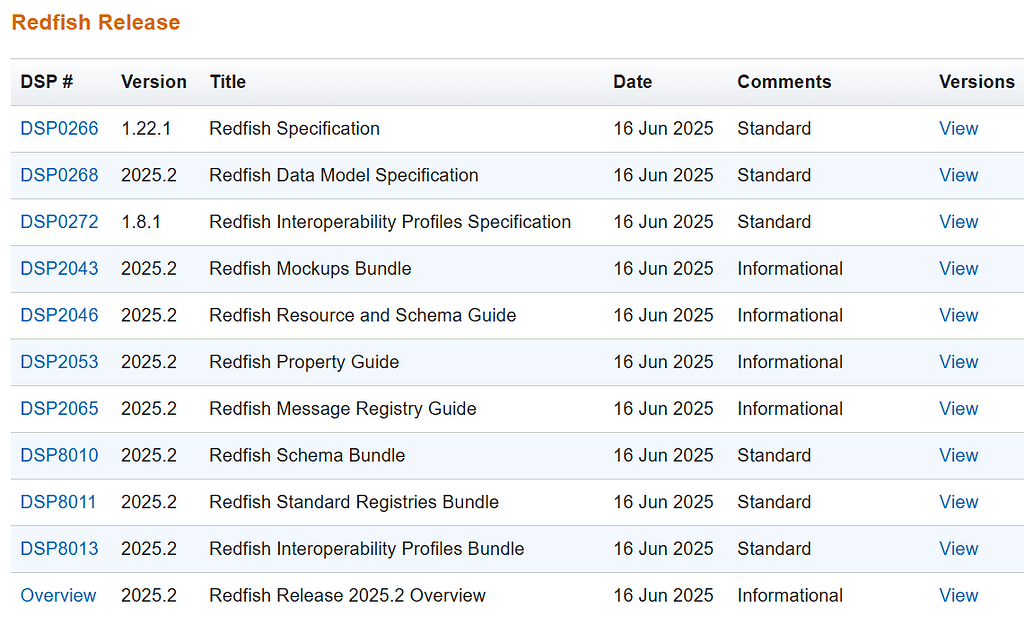Viewport: 1024px width, 624px height.
Task: View versions of the Data Model Specification
Action: (x=958, y=175)
